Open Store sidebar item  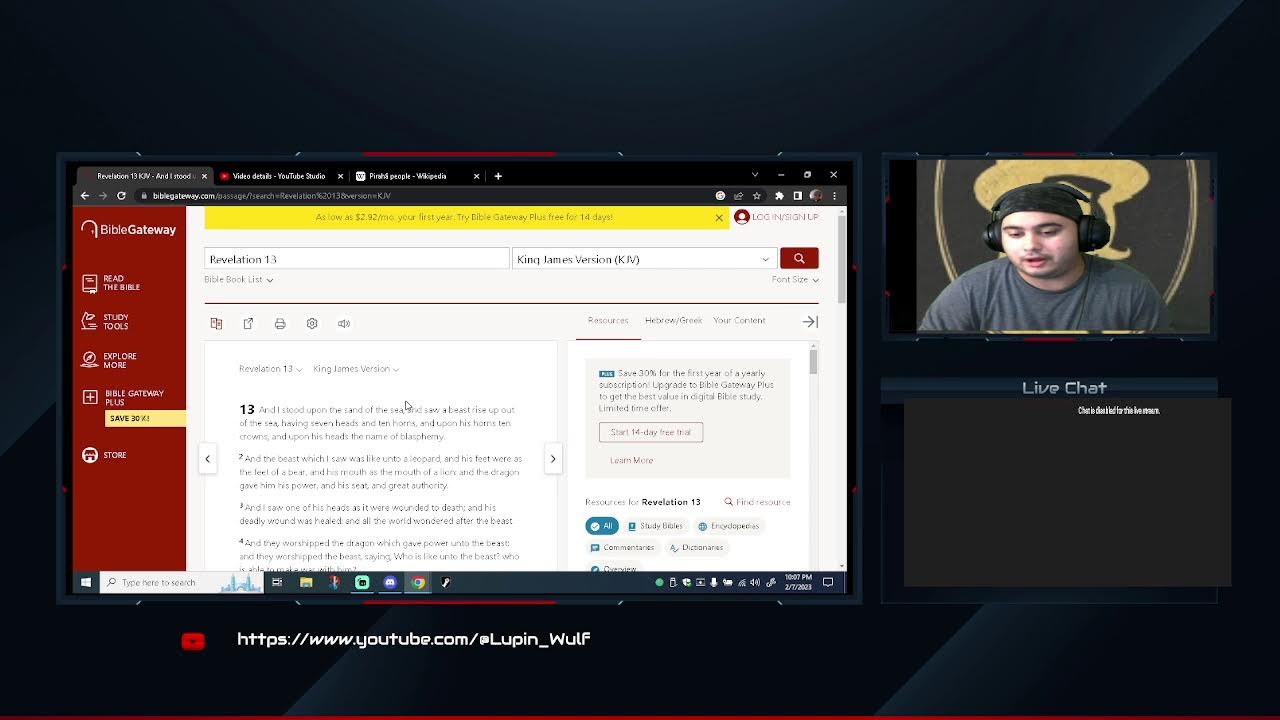click(104, 455)
